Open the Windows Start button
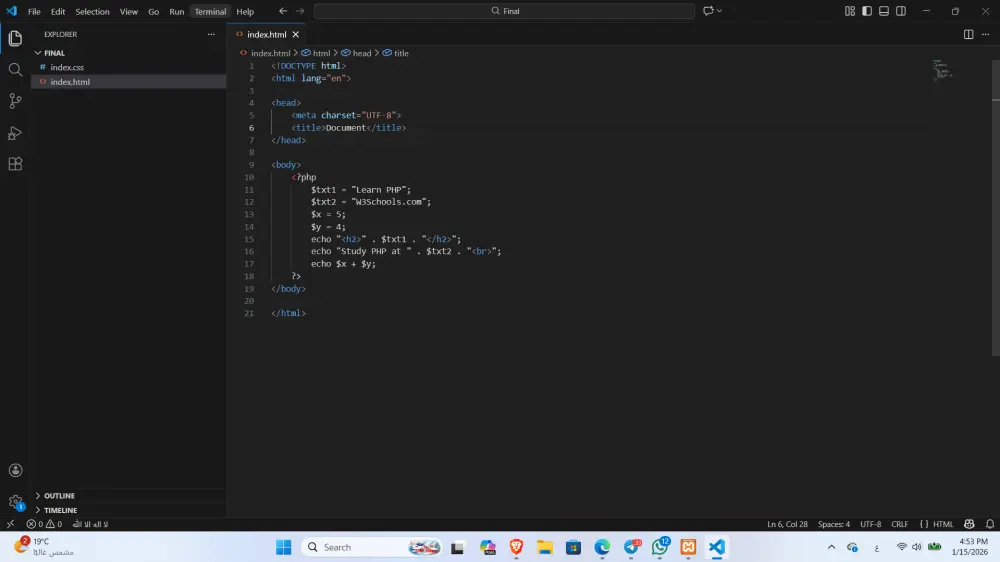1000x562 pixels. tap(284, 547)
